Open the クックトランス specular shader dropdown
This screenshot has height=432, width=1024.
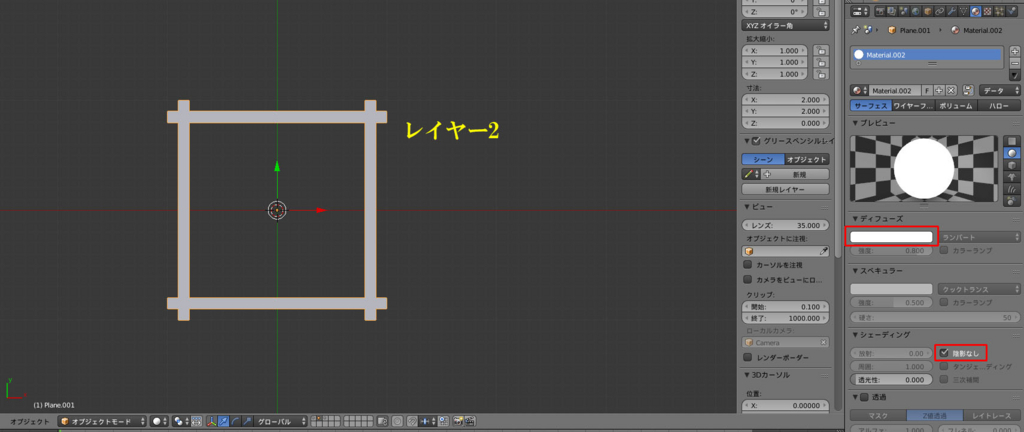point(978,288)
